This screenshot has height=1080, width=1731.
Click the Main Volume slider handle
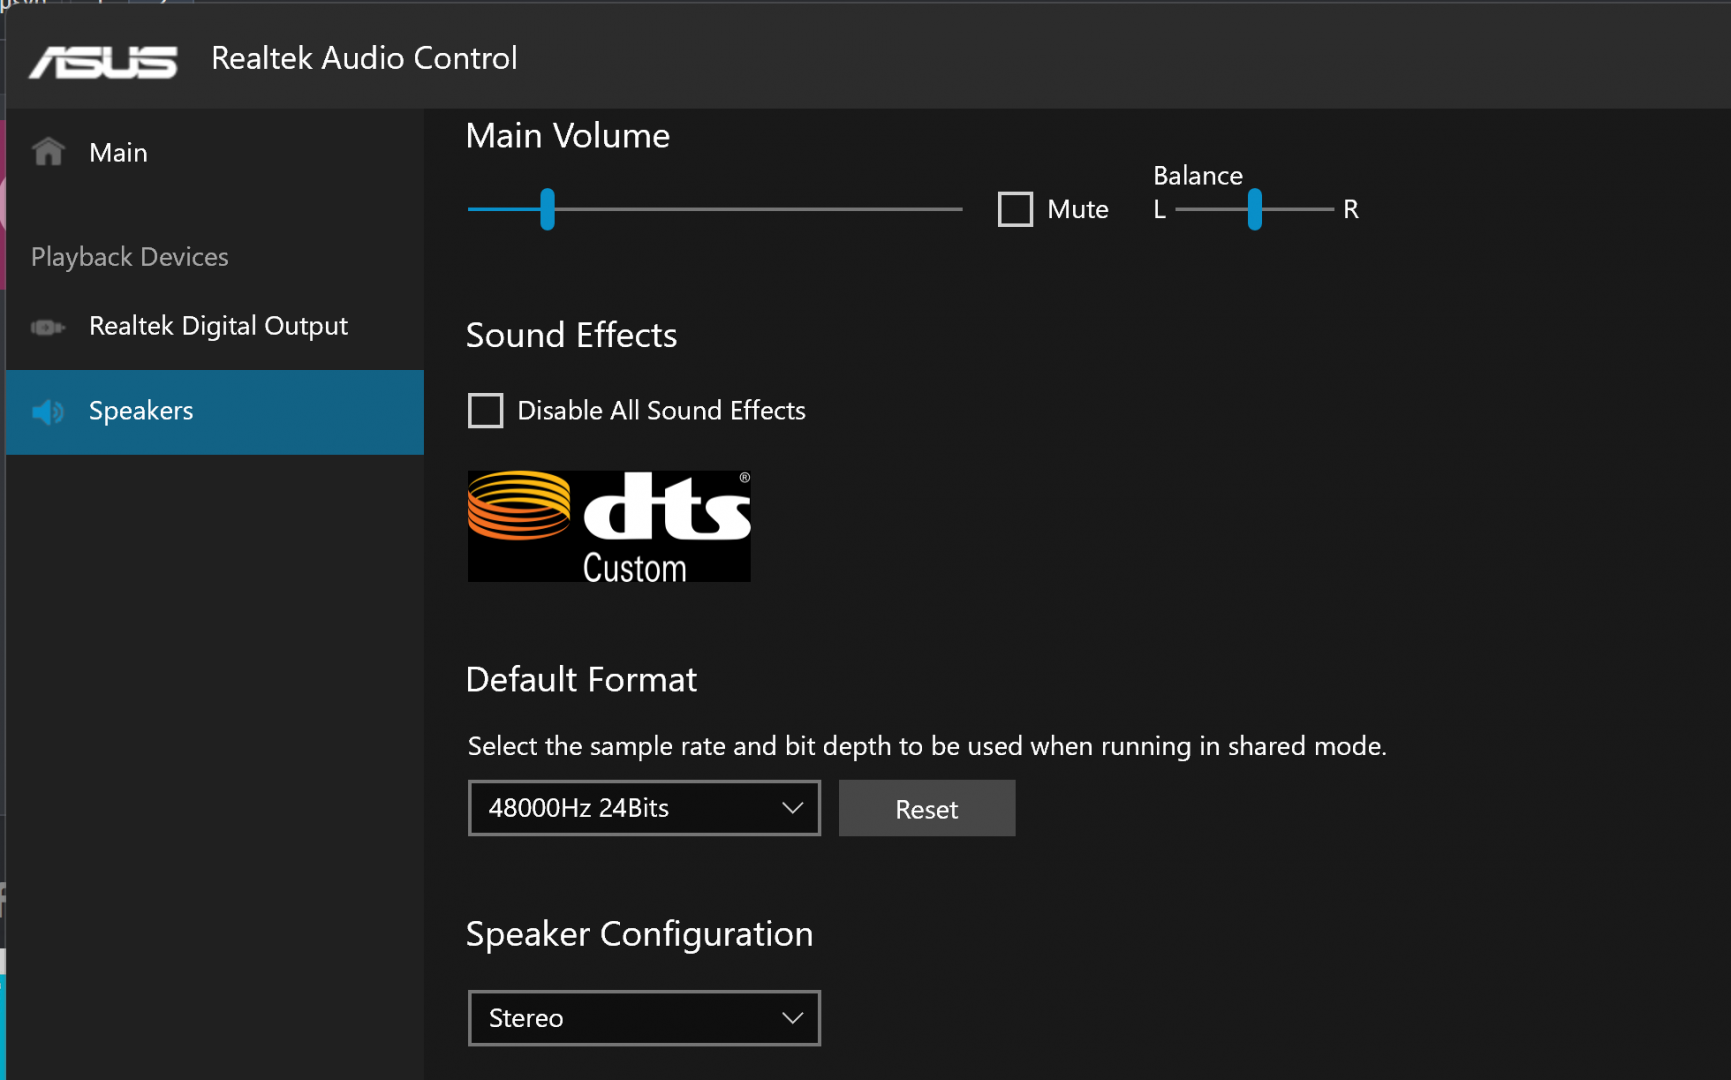pos(547,210)
